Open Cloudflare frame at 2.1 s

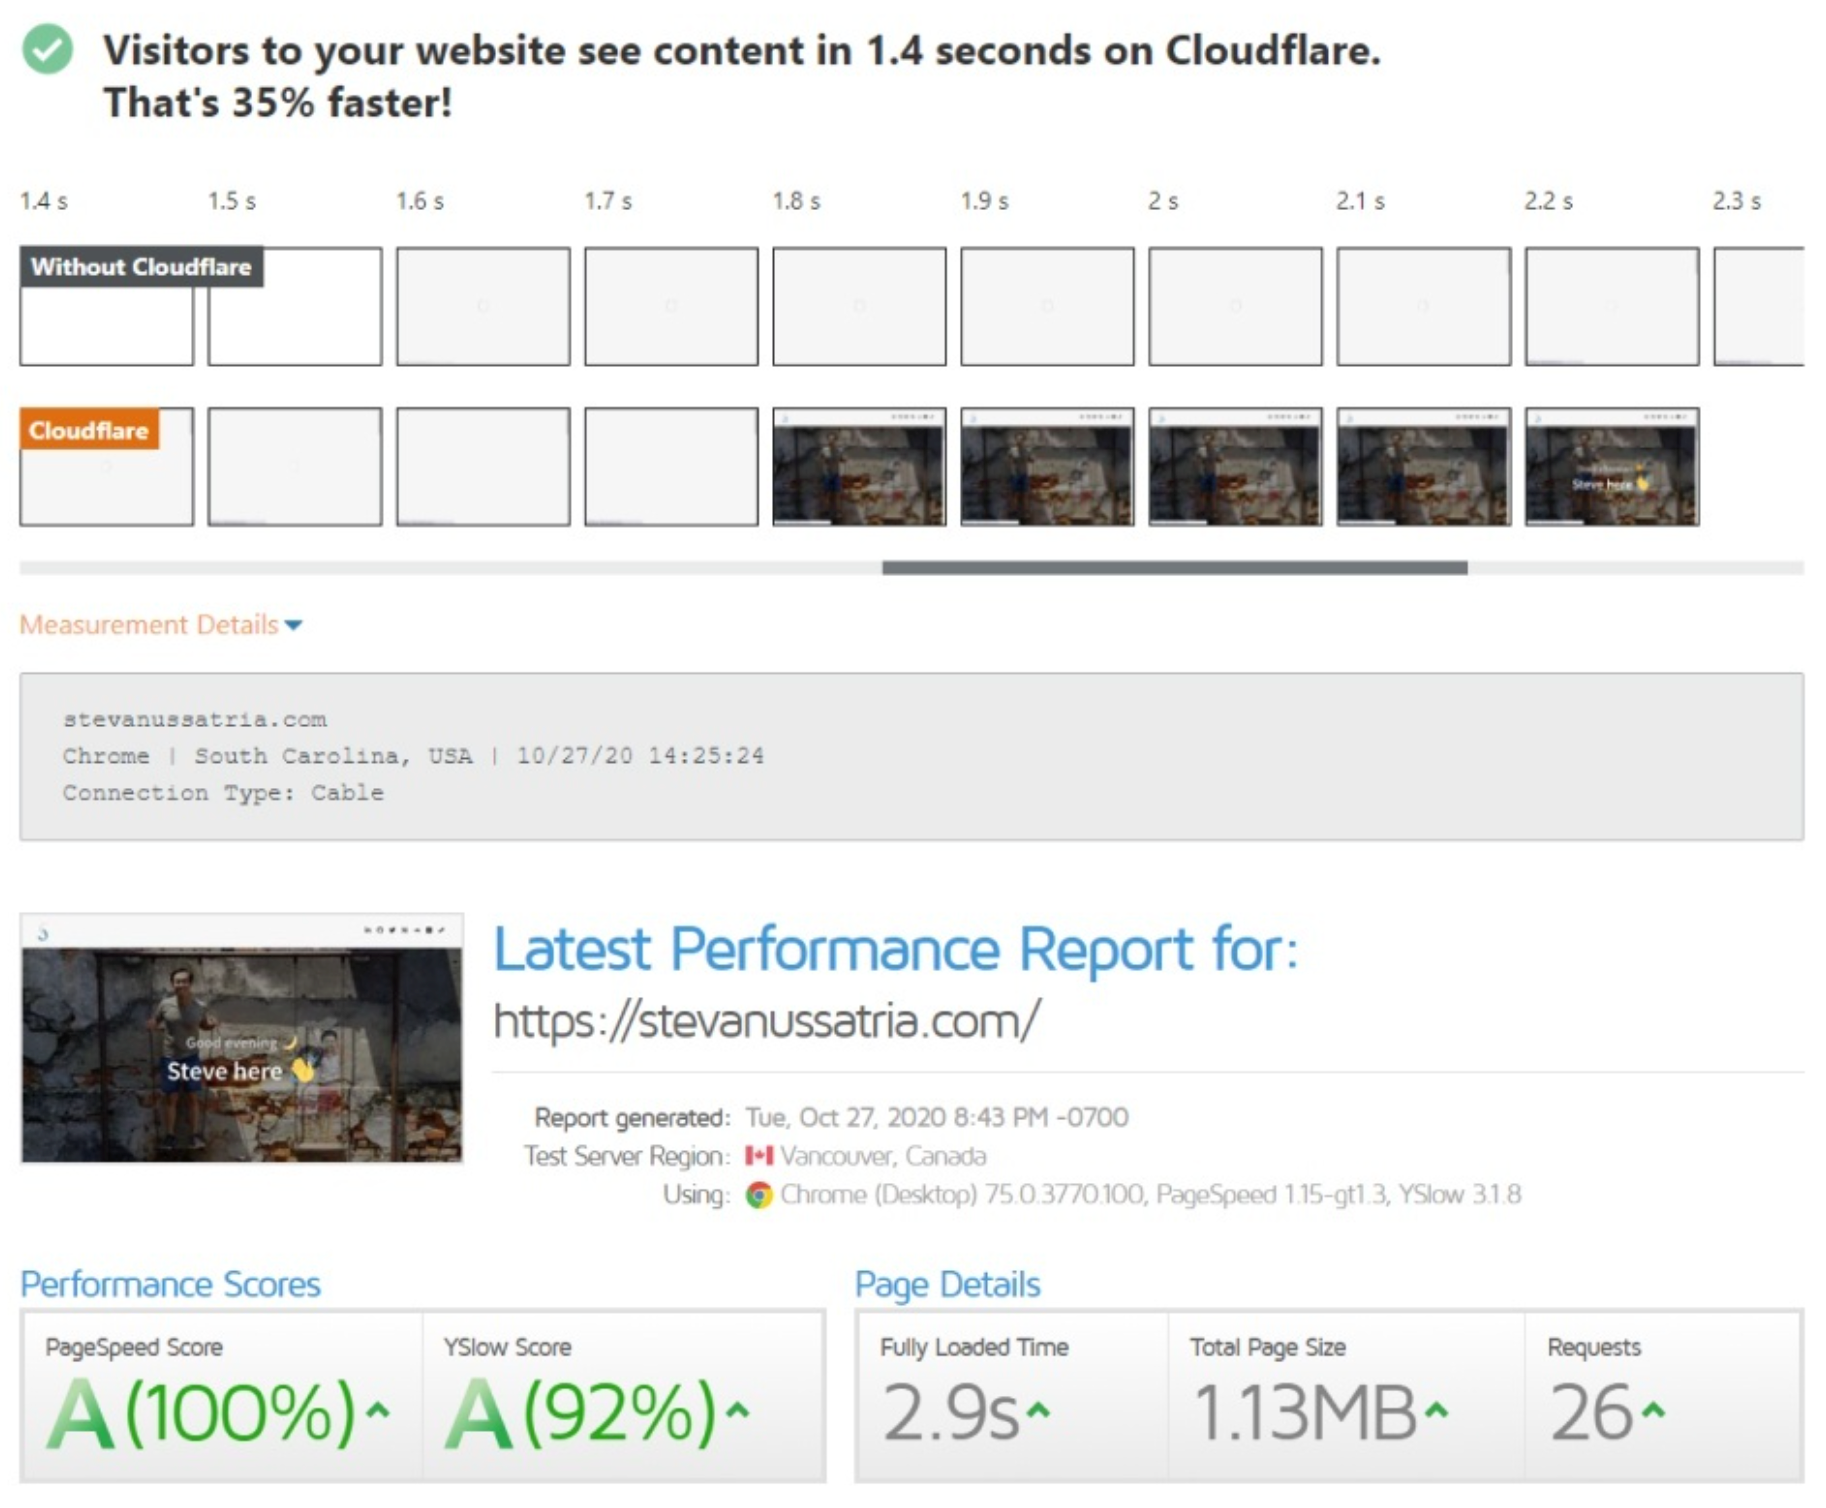pyautogui.click(x=1423, y=466)
